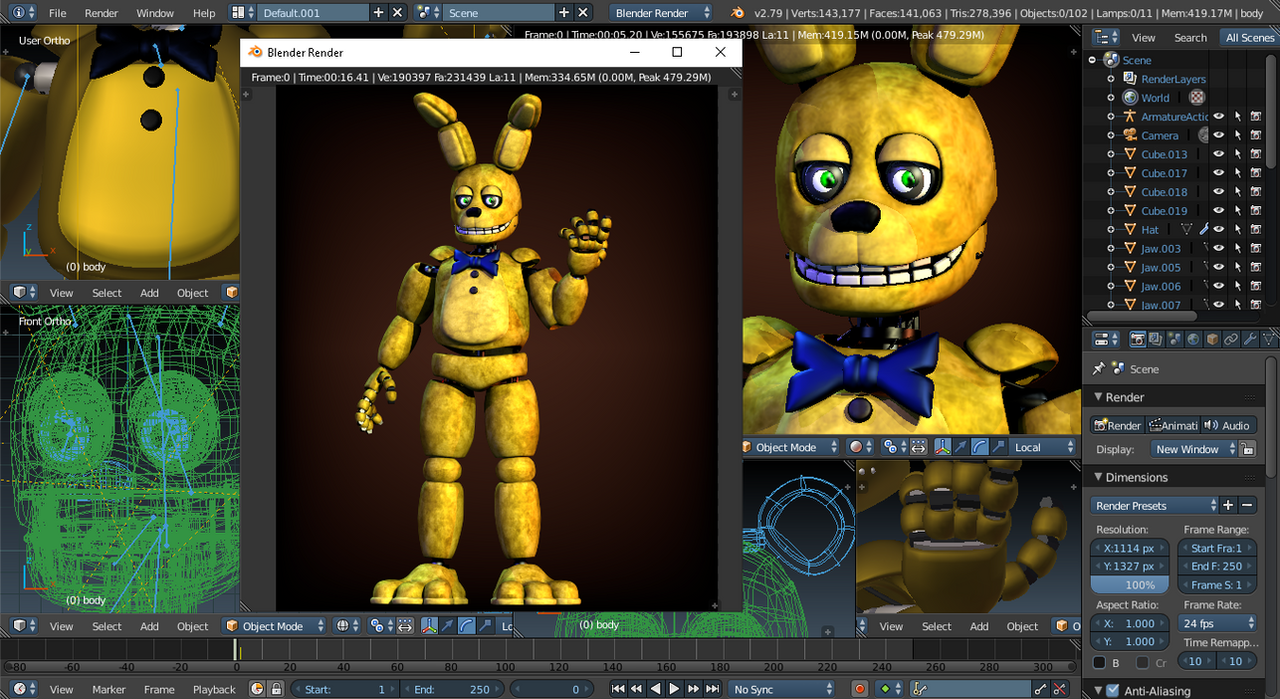Image resolution: width=1280 pixels, height=699 pixels.
Task: Jump to previous keyframe
Action: (637, 689)
